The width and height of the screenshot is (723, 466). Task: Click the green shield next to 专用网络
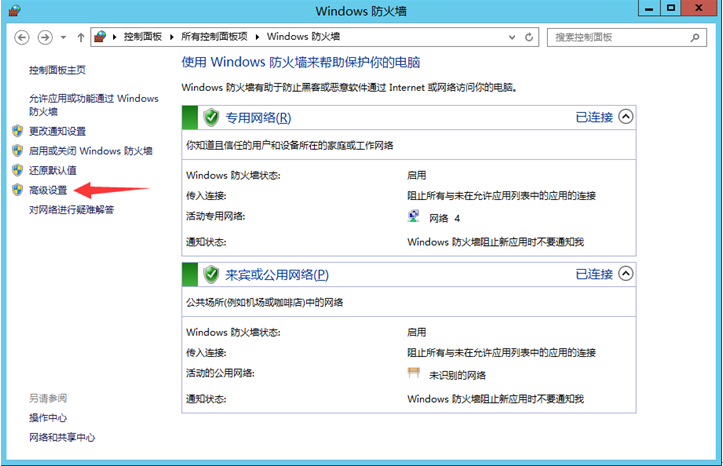pyautogui.click(x=211, y=118)
